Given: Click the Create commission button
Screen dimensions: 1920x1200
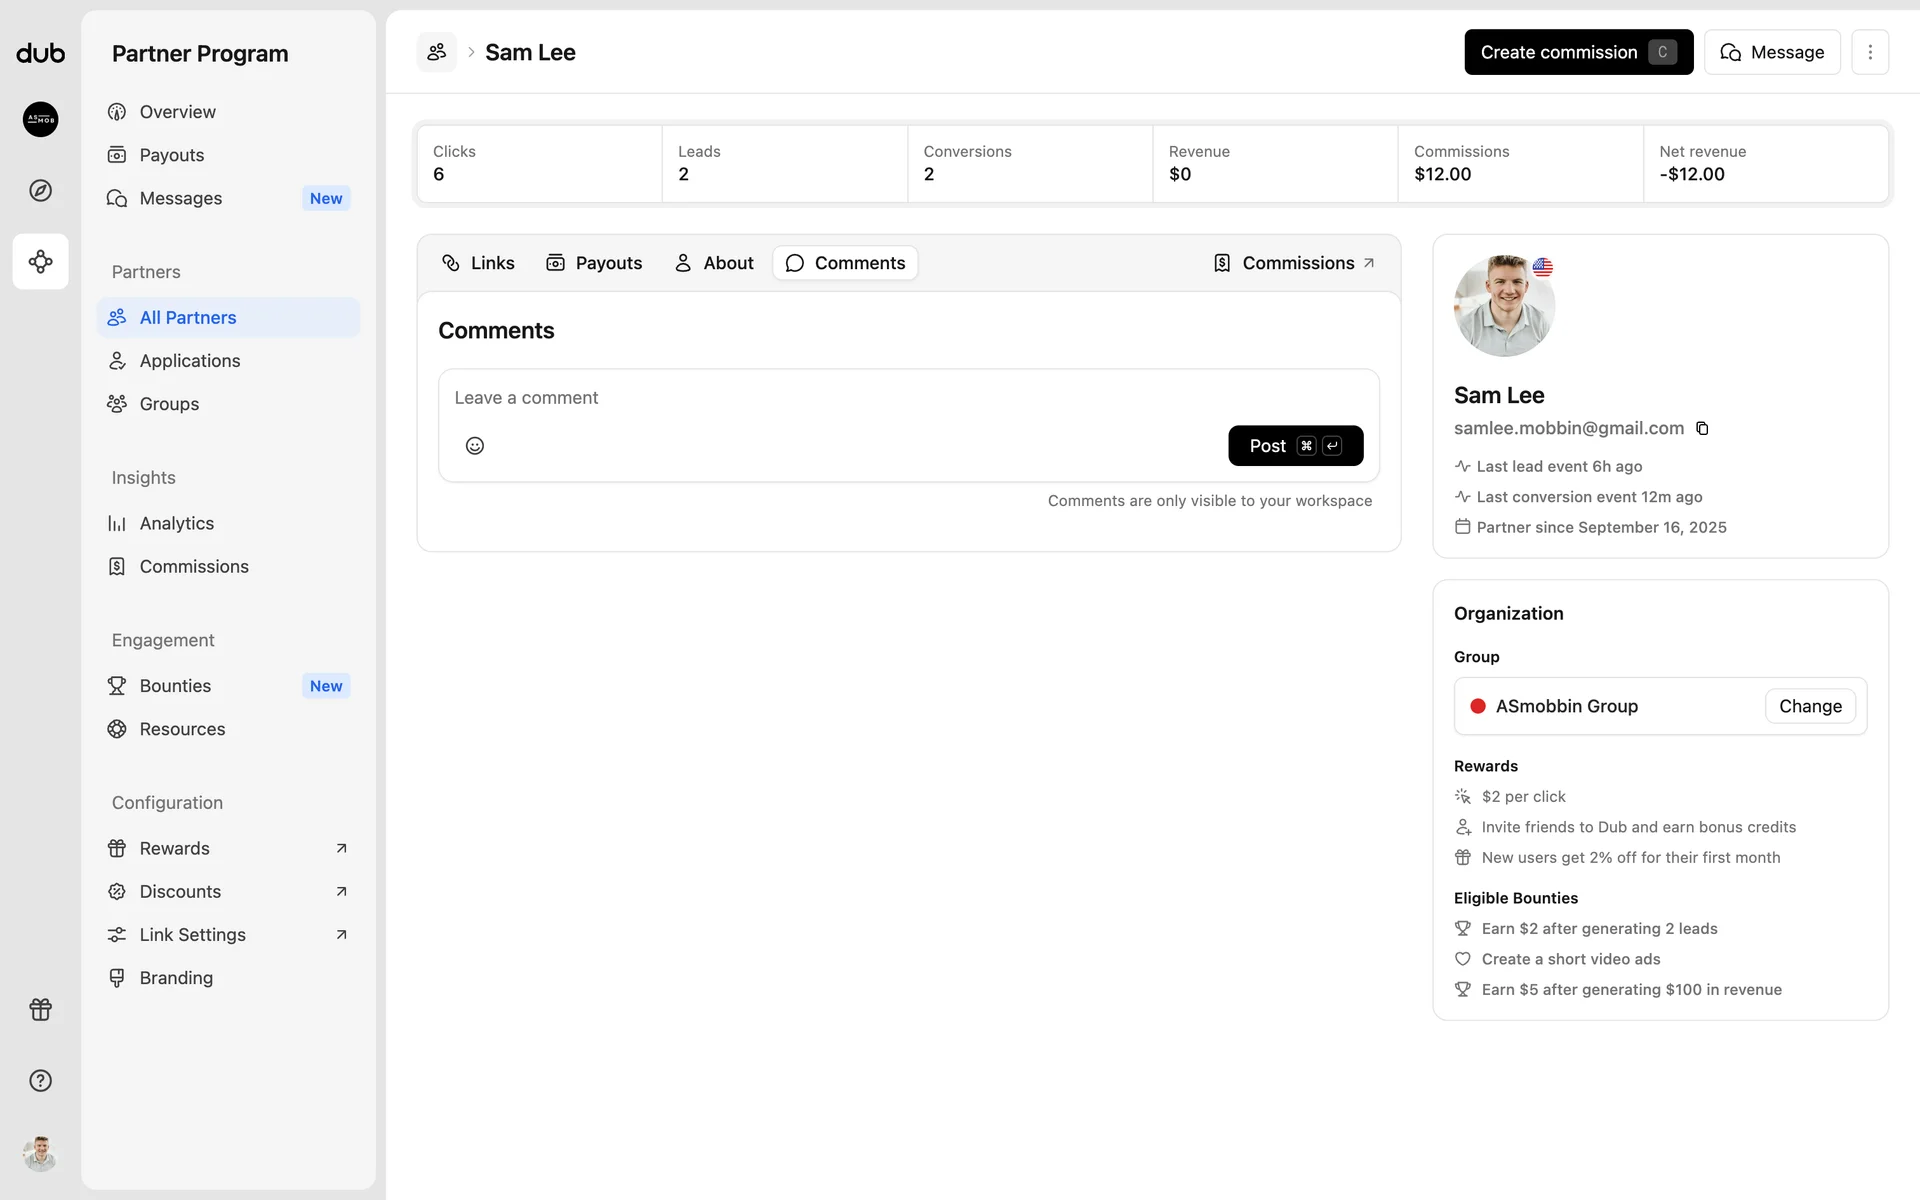Looking at the screenshot, I should (1577, 52).
